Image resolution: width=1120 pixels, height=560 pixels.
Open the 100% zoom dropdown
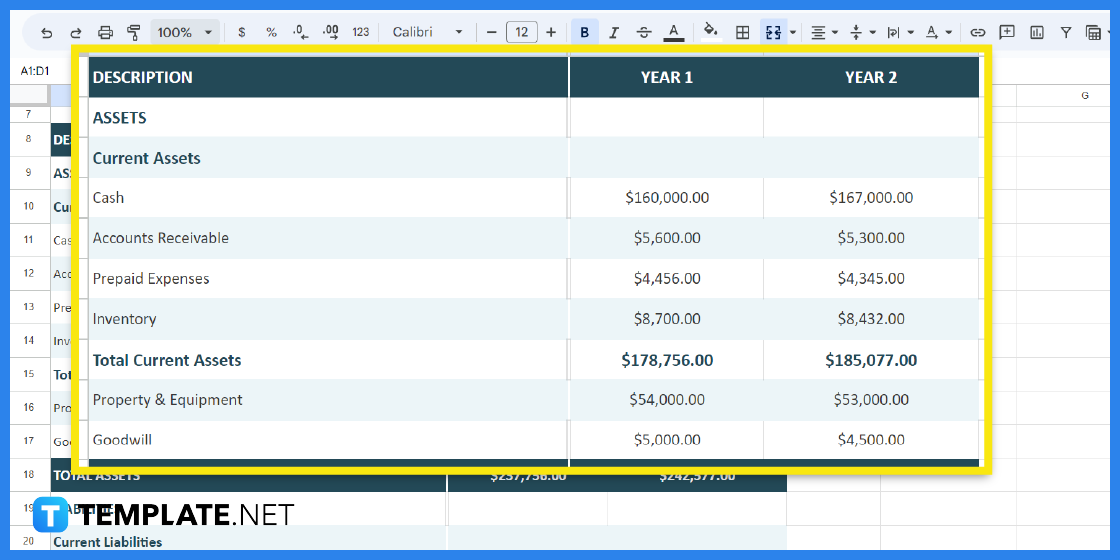pyautogui.click(x=185, y=32)
